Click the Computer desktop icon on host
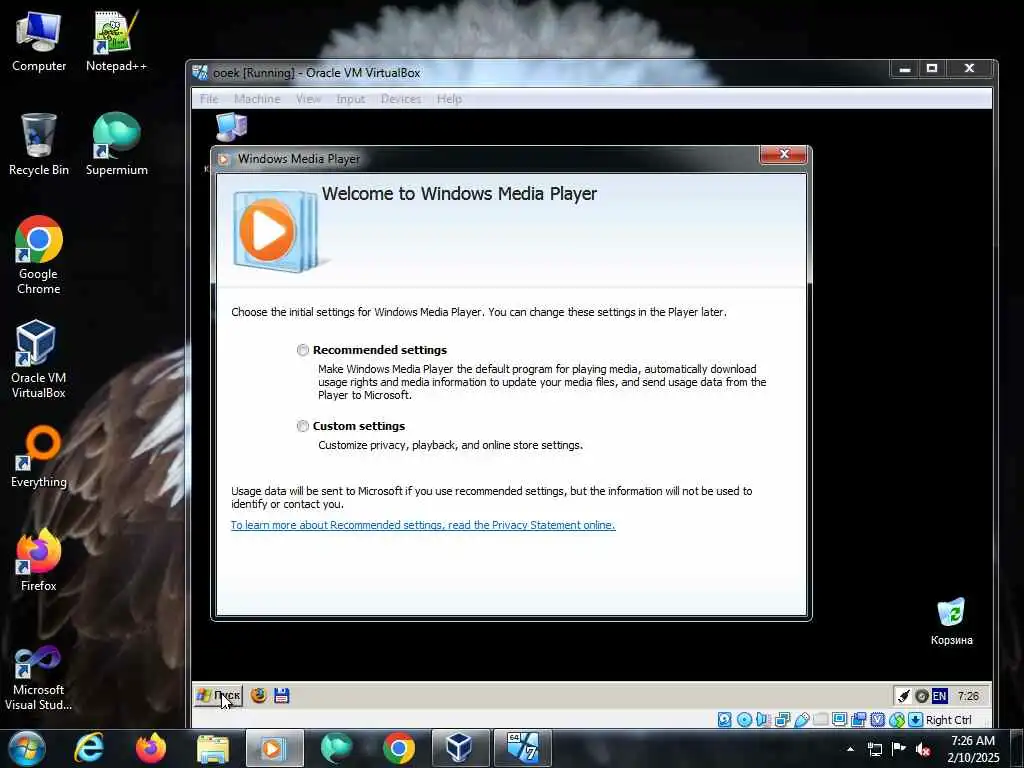 pos(39,40)
